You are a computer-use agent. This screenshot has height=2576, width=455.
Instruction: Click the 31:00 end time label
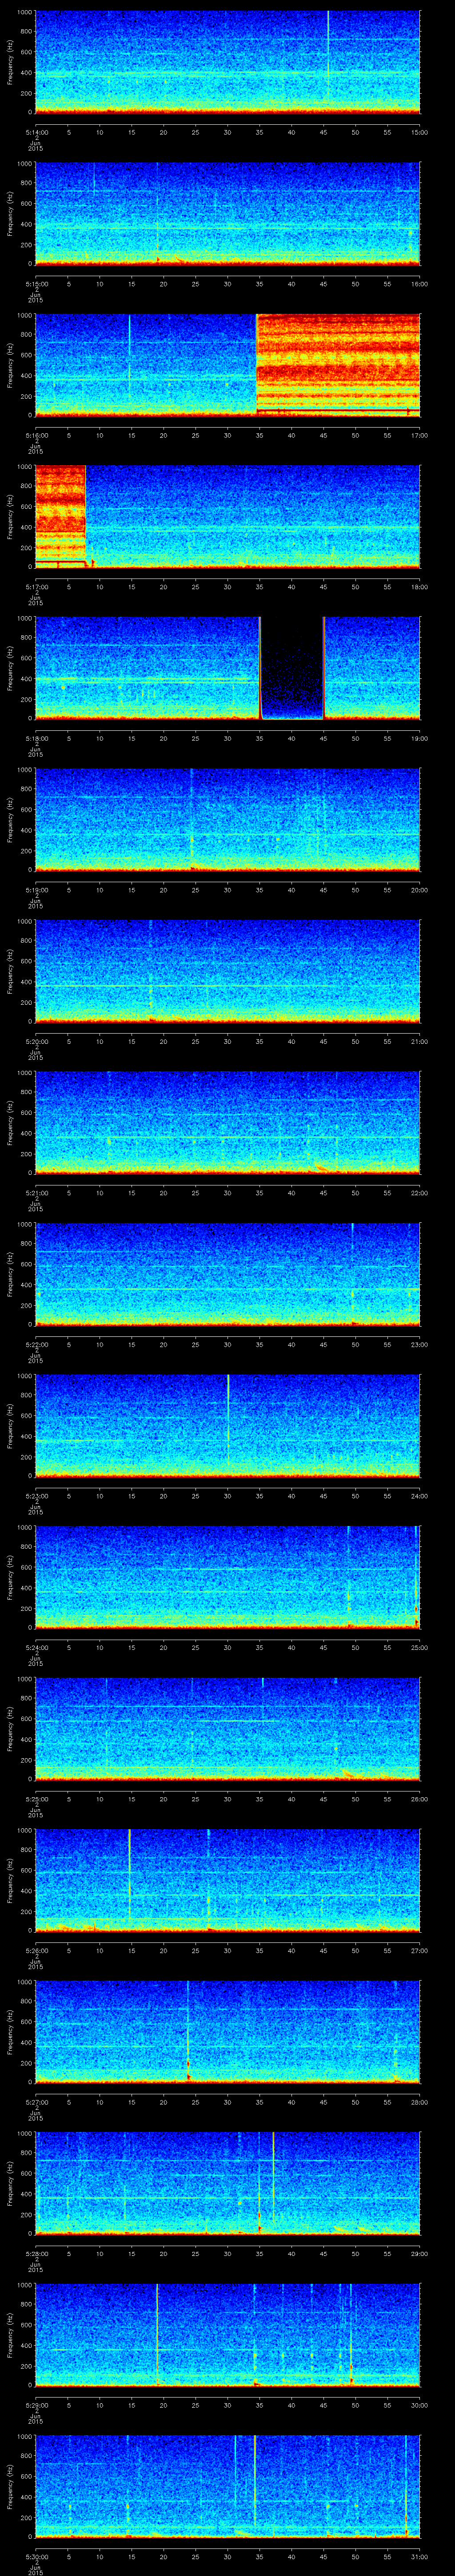coord(419,2556)
